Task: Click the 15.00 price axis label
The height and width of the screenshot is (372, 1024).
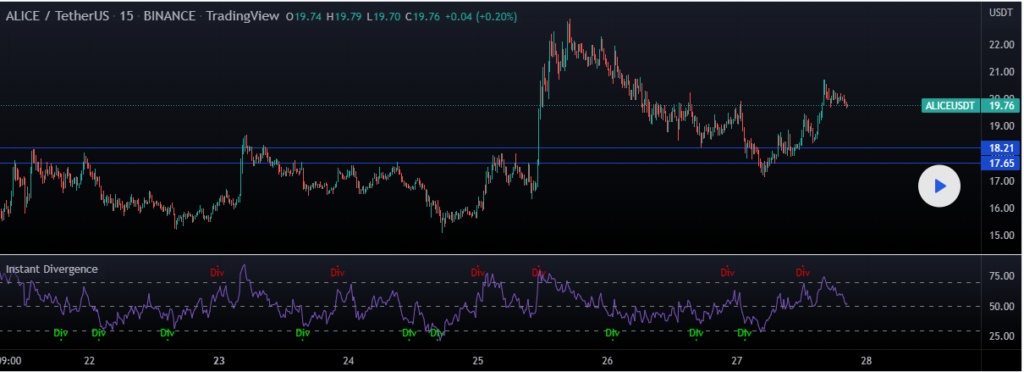Action: click(x=1001, y=236)
